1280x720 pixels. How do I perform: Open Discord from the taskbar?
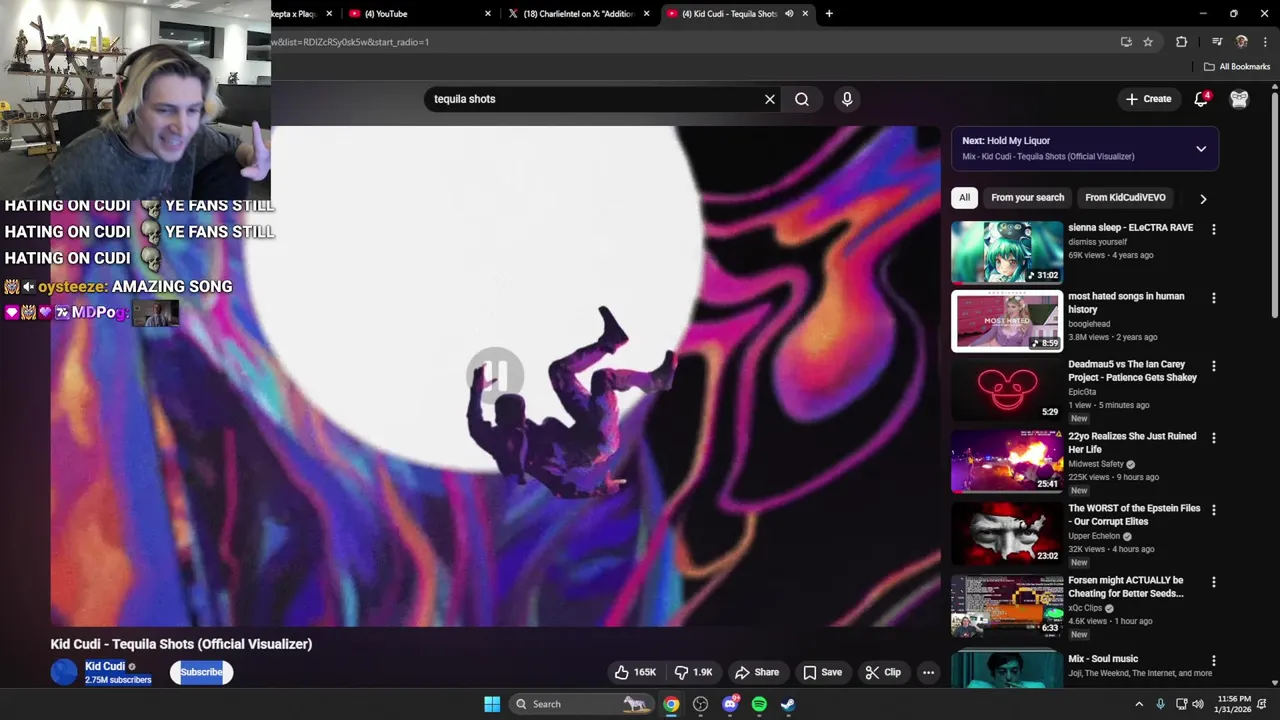(730, 704)
